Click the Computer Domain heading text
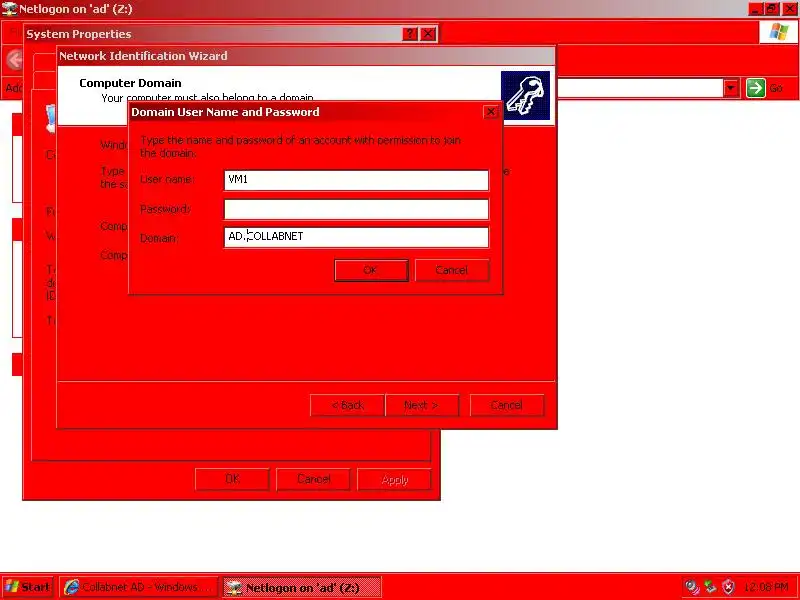 point(130,83)
